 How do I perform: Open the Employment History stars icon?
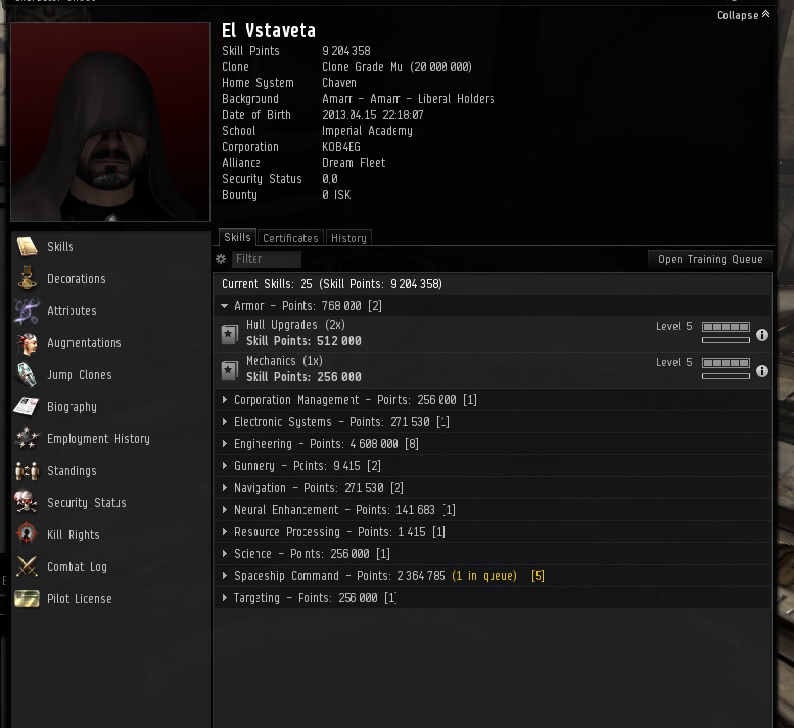coord(27,438)
